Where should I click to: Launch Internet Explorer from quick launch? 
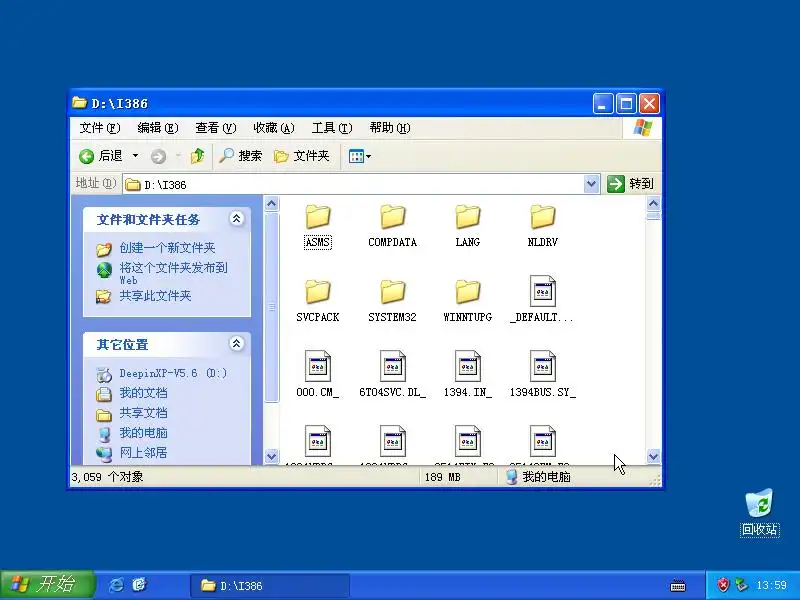coord(116,585)
